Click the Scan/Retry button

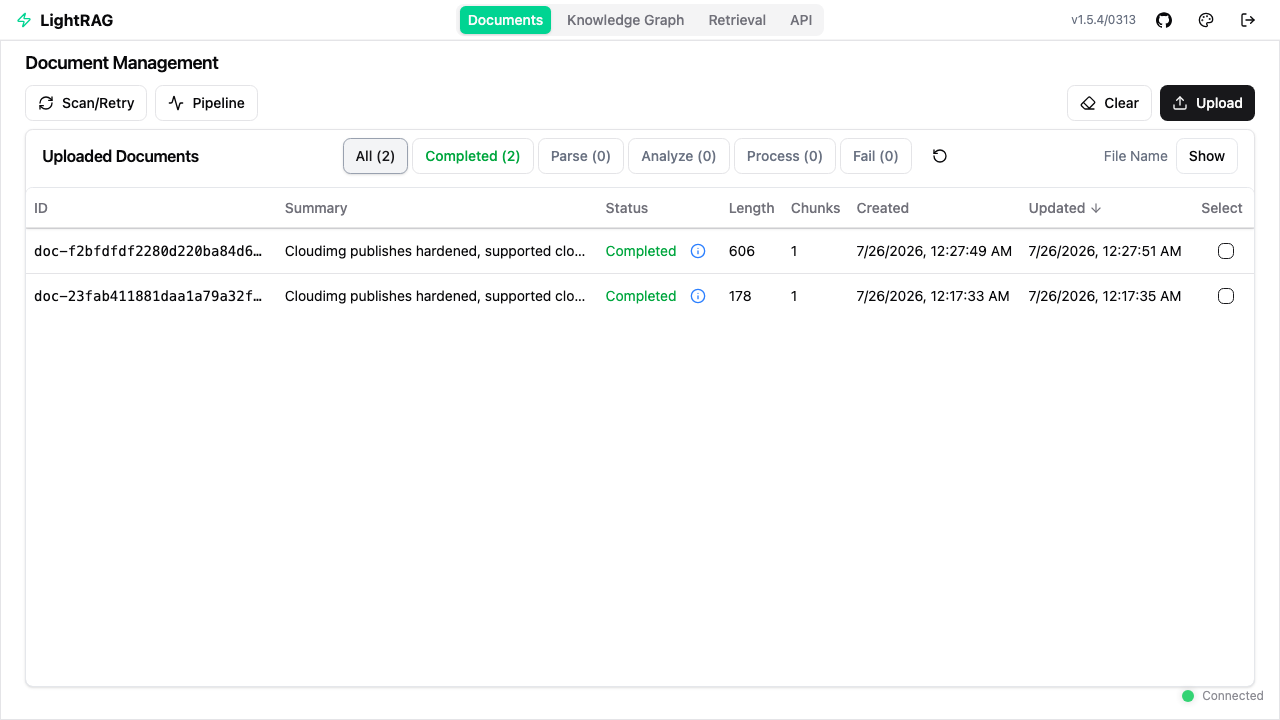(x=86, y=103)
